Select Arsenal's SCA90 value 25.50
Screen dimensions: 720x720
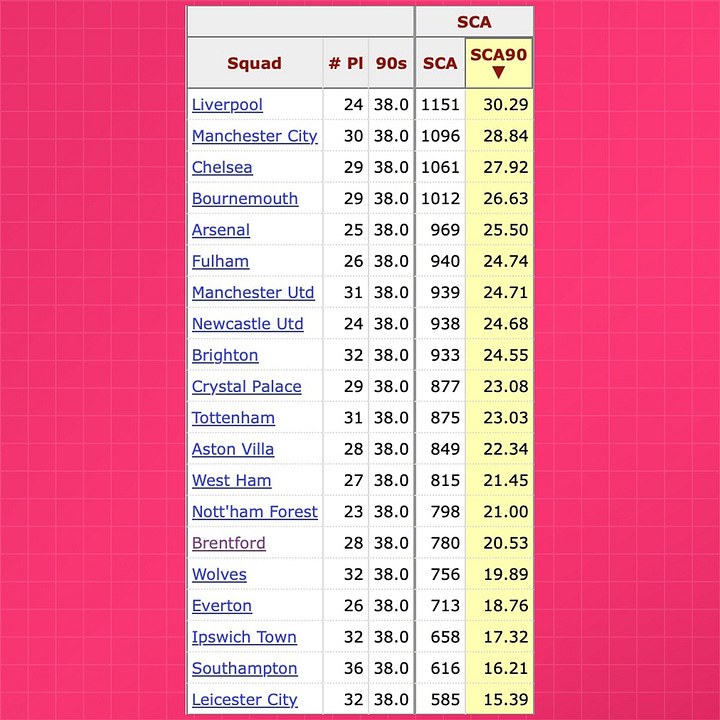(x=506, y=230)
